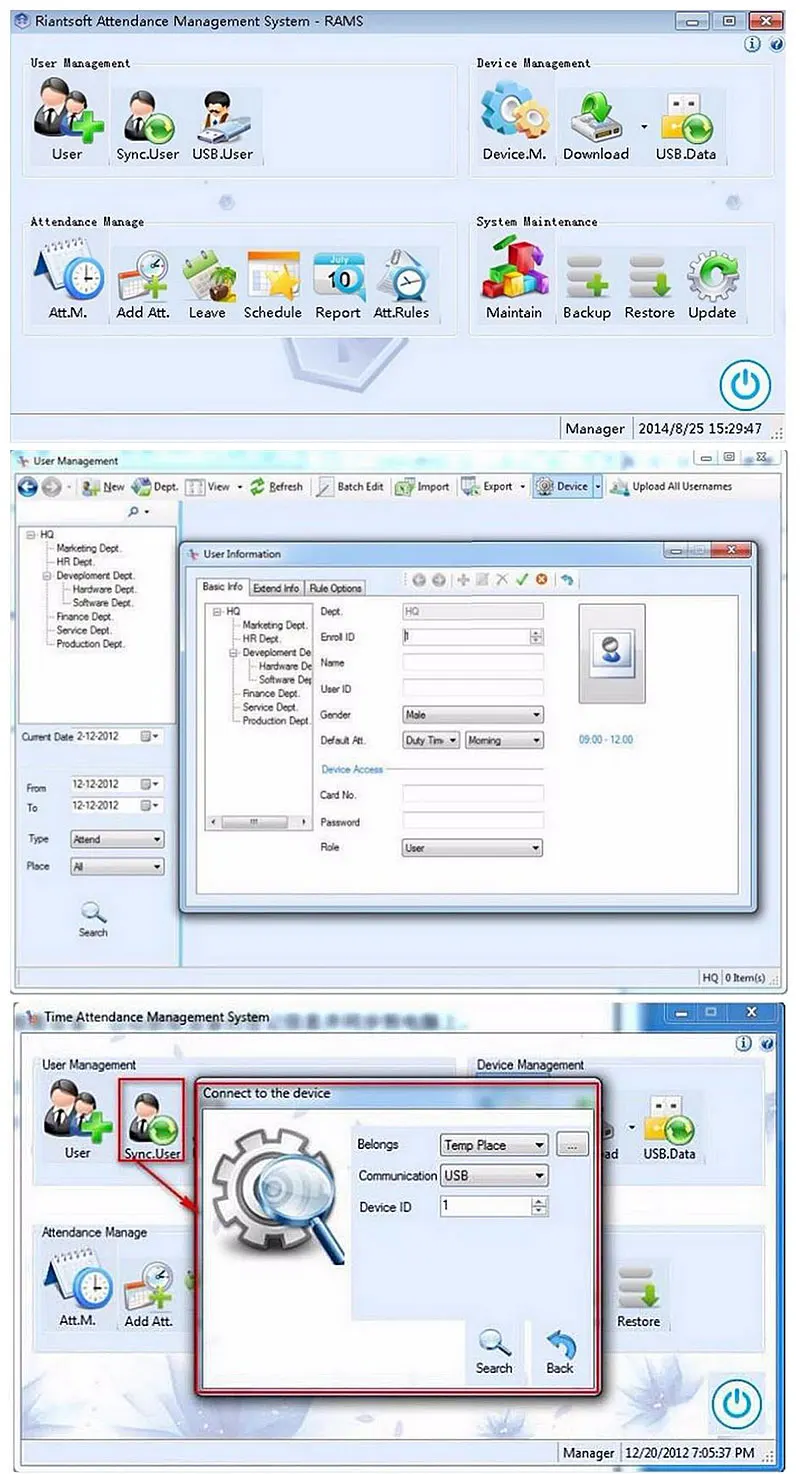Click New in User Management toolbar
800x1474 pixels.
[103, 487]
